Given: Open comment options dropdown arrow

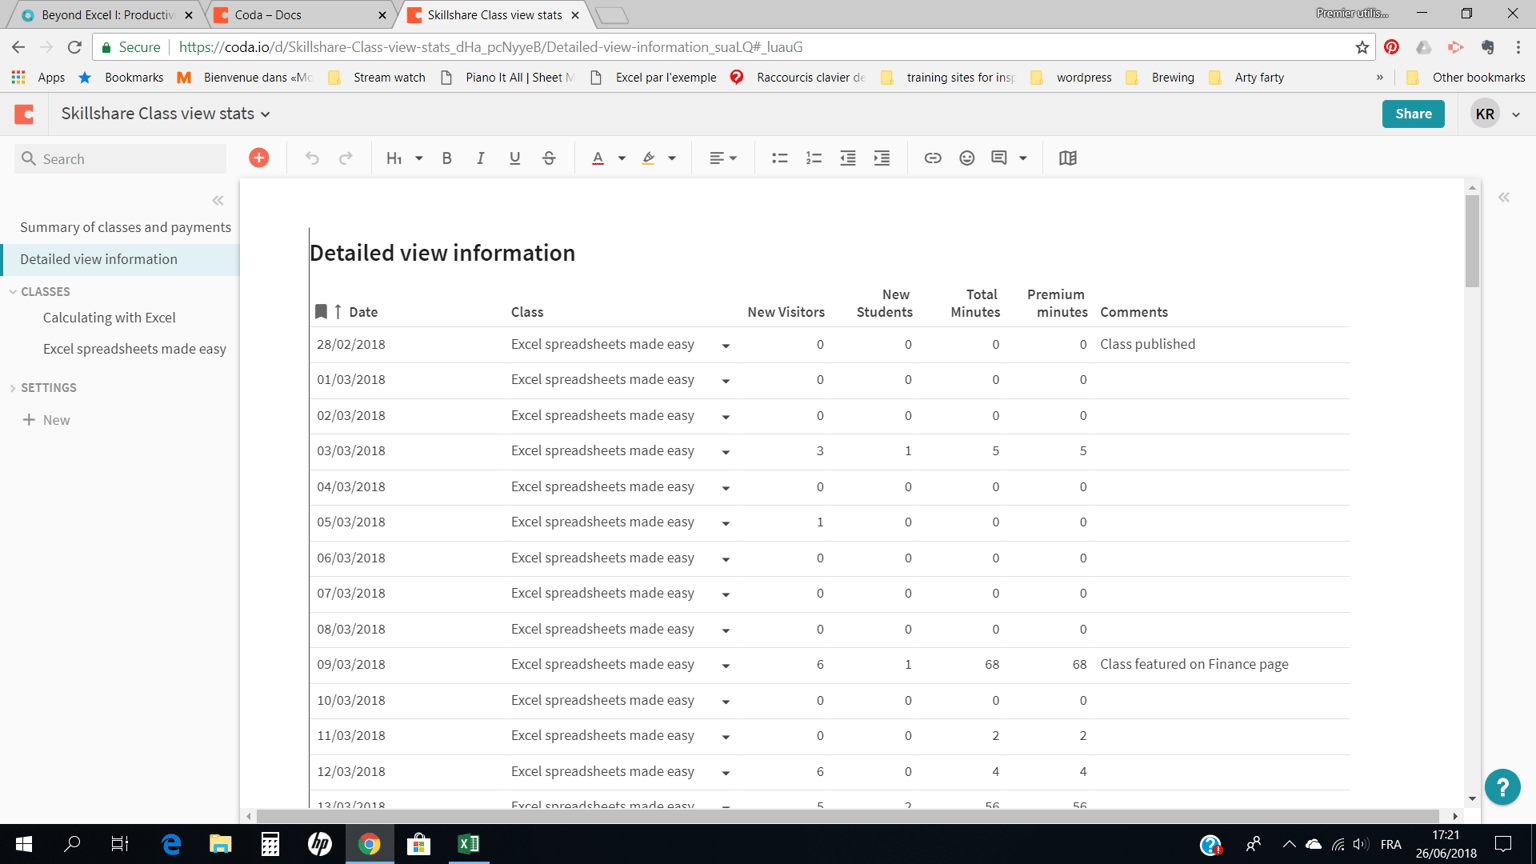Looking at the screenshot, I should click(1023, 158).
